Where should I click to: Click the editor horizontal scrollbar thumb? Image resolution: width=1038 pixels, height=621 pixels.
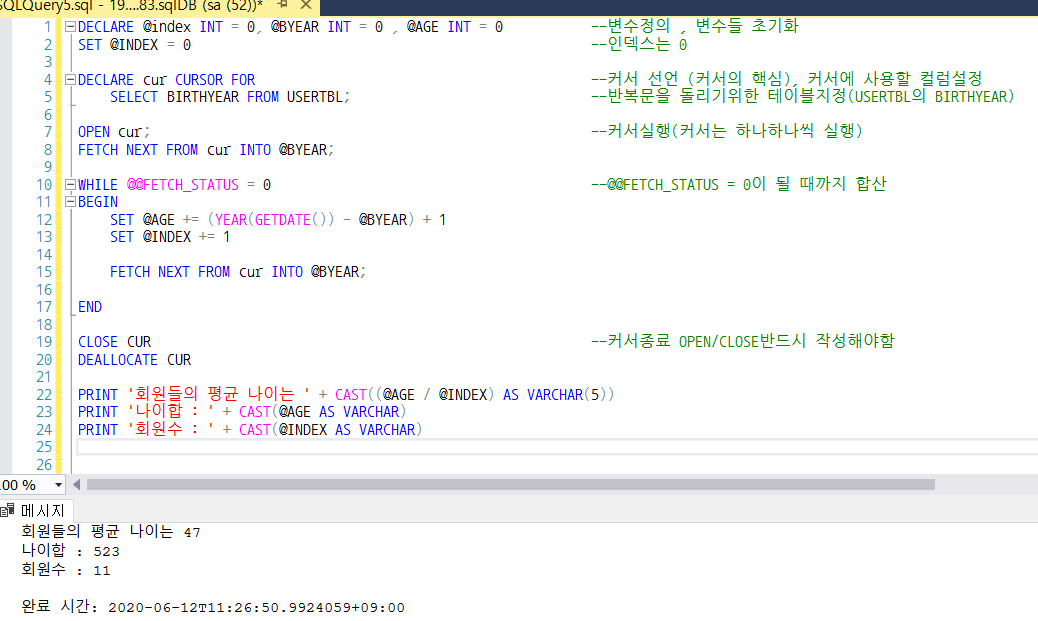coord(510,485)
